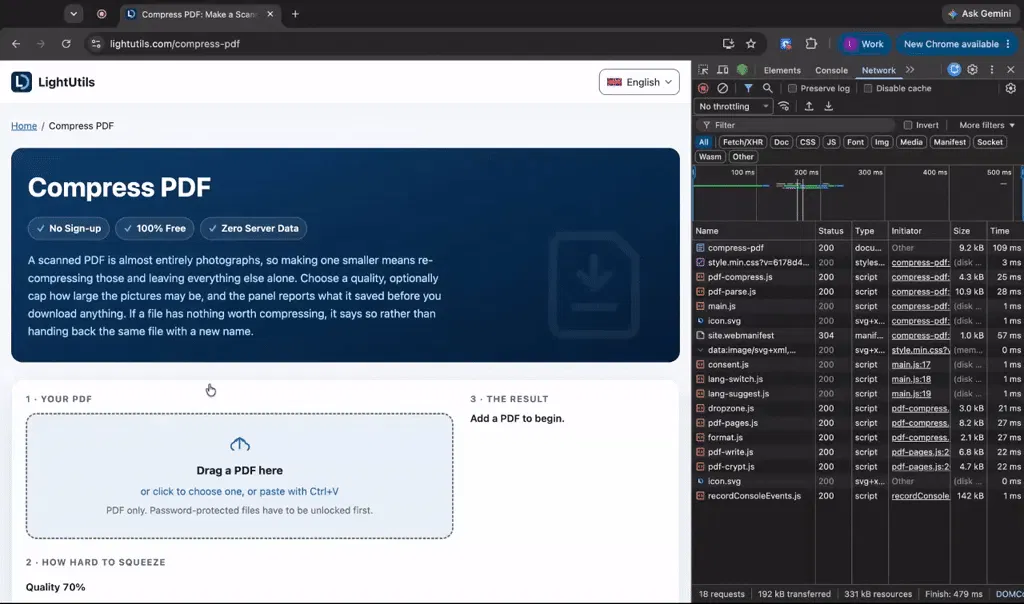Viewport: 1024px width, 604px height.
Task: Open the network conditions wifi icon
Action: 784,106
